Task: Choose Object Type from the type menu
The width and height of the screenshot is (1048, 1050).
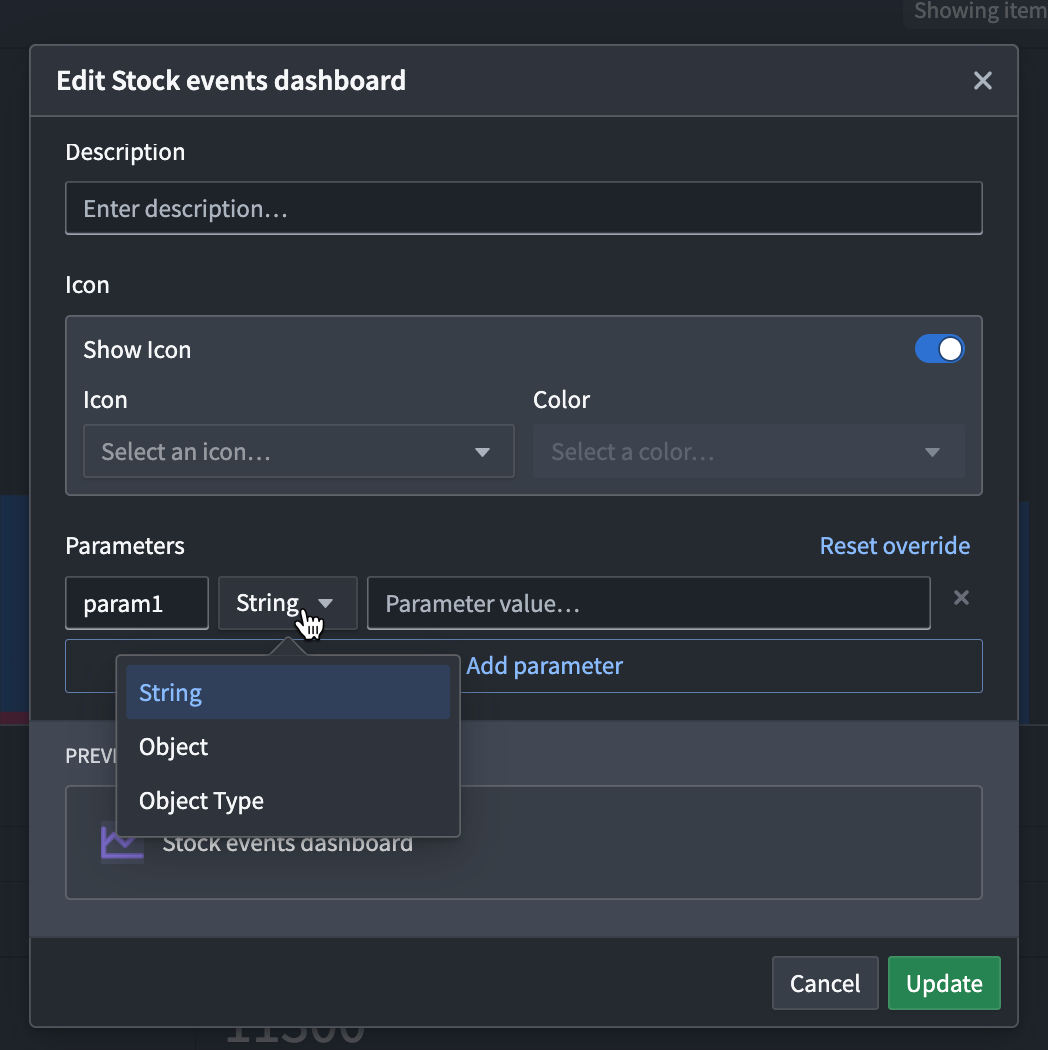Action: tap(288, 801)
